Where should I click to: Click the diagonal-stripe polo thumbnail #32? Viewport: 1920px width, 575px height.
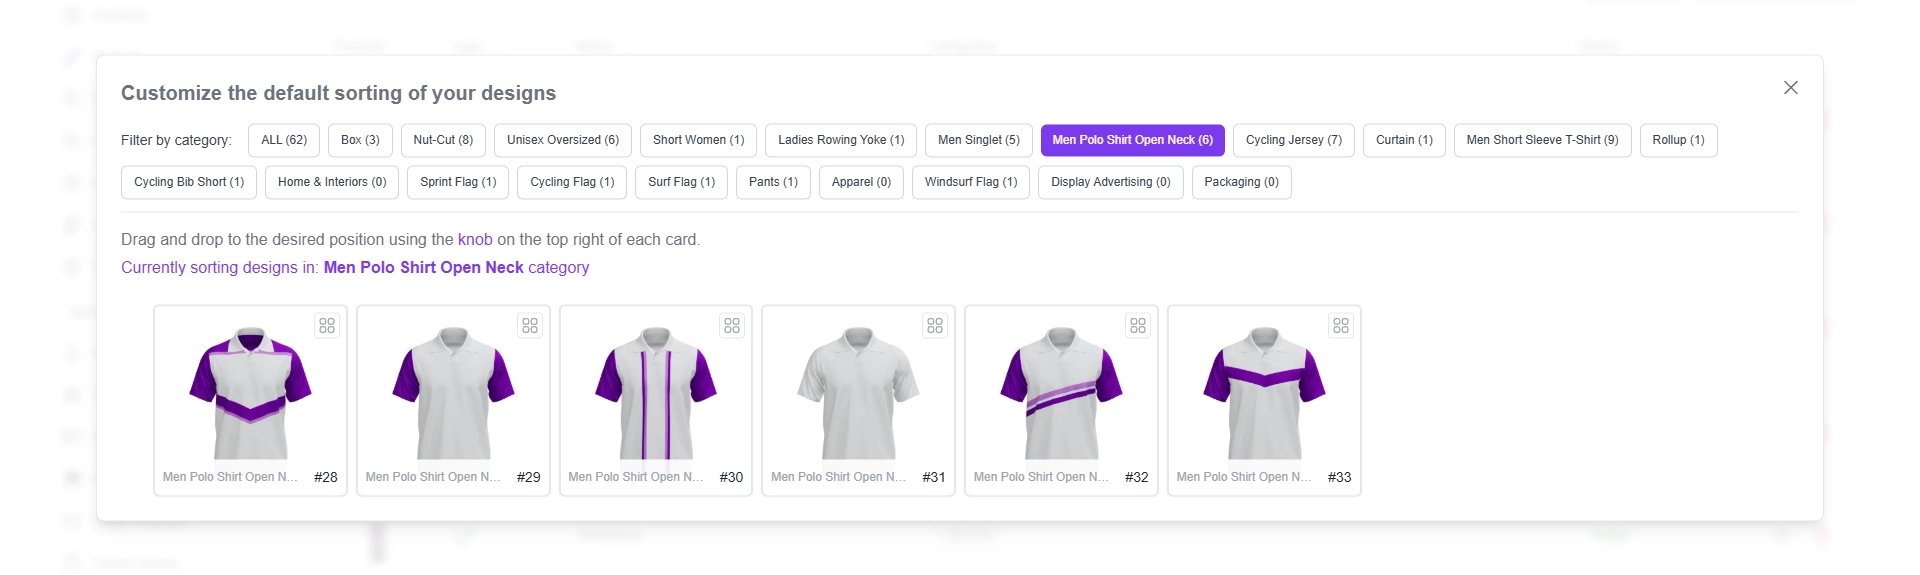tap(1061, 393)
